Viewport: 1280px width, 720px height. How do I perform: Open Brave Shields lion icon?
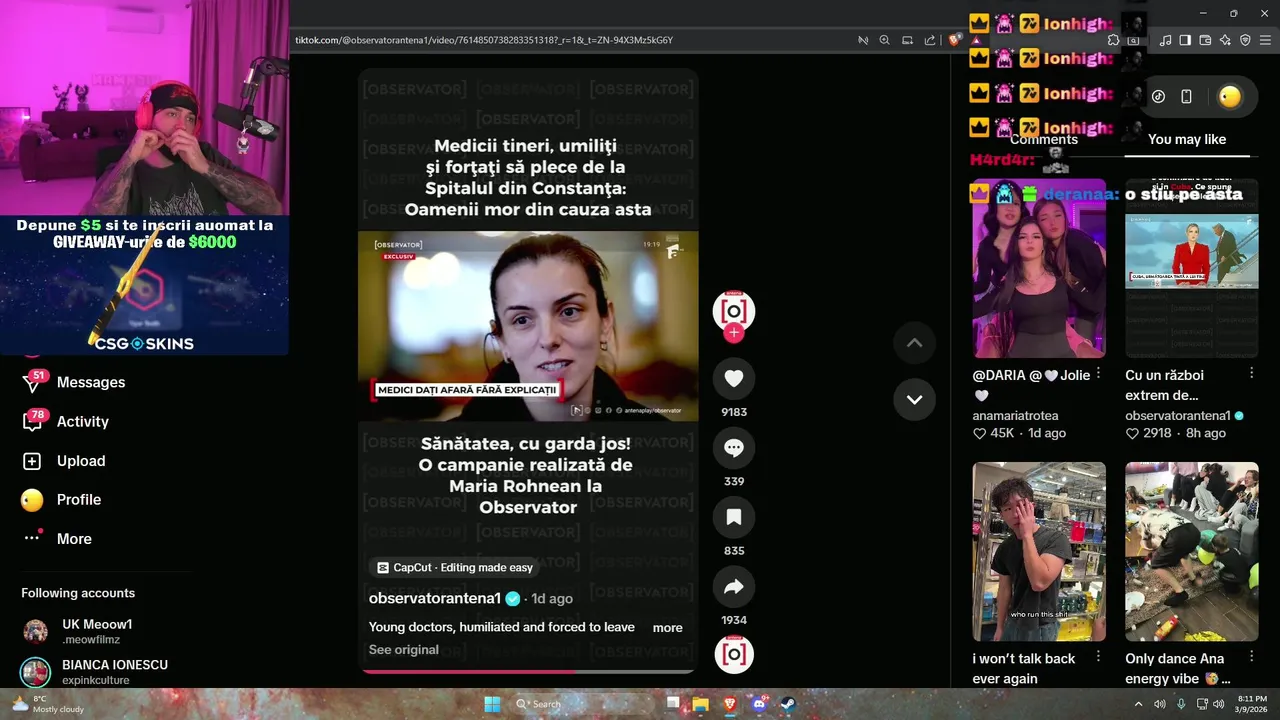click(x=955, y=40)
